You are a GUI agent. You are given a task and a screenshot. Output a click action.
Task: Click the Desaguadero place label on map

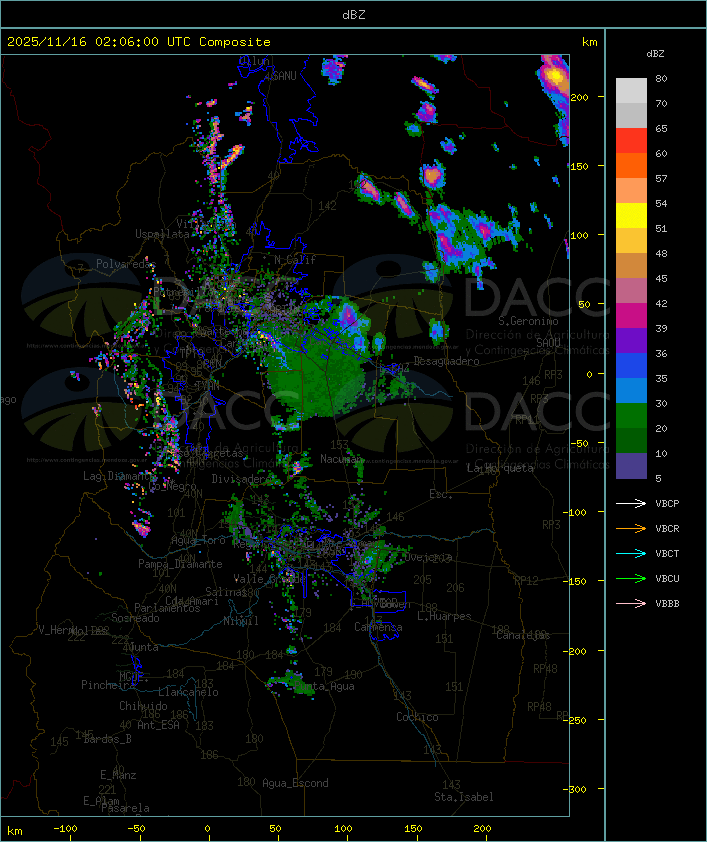446,361
